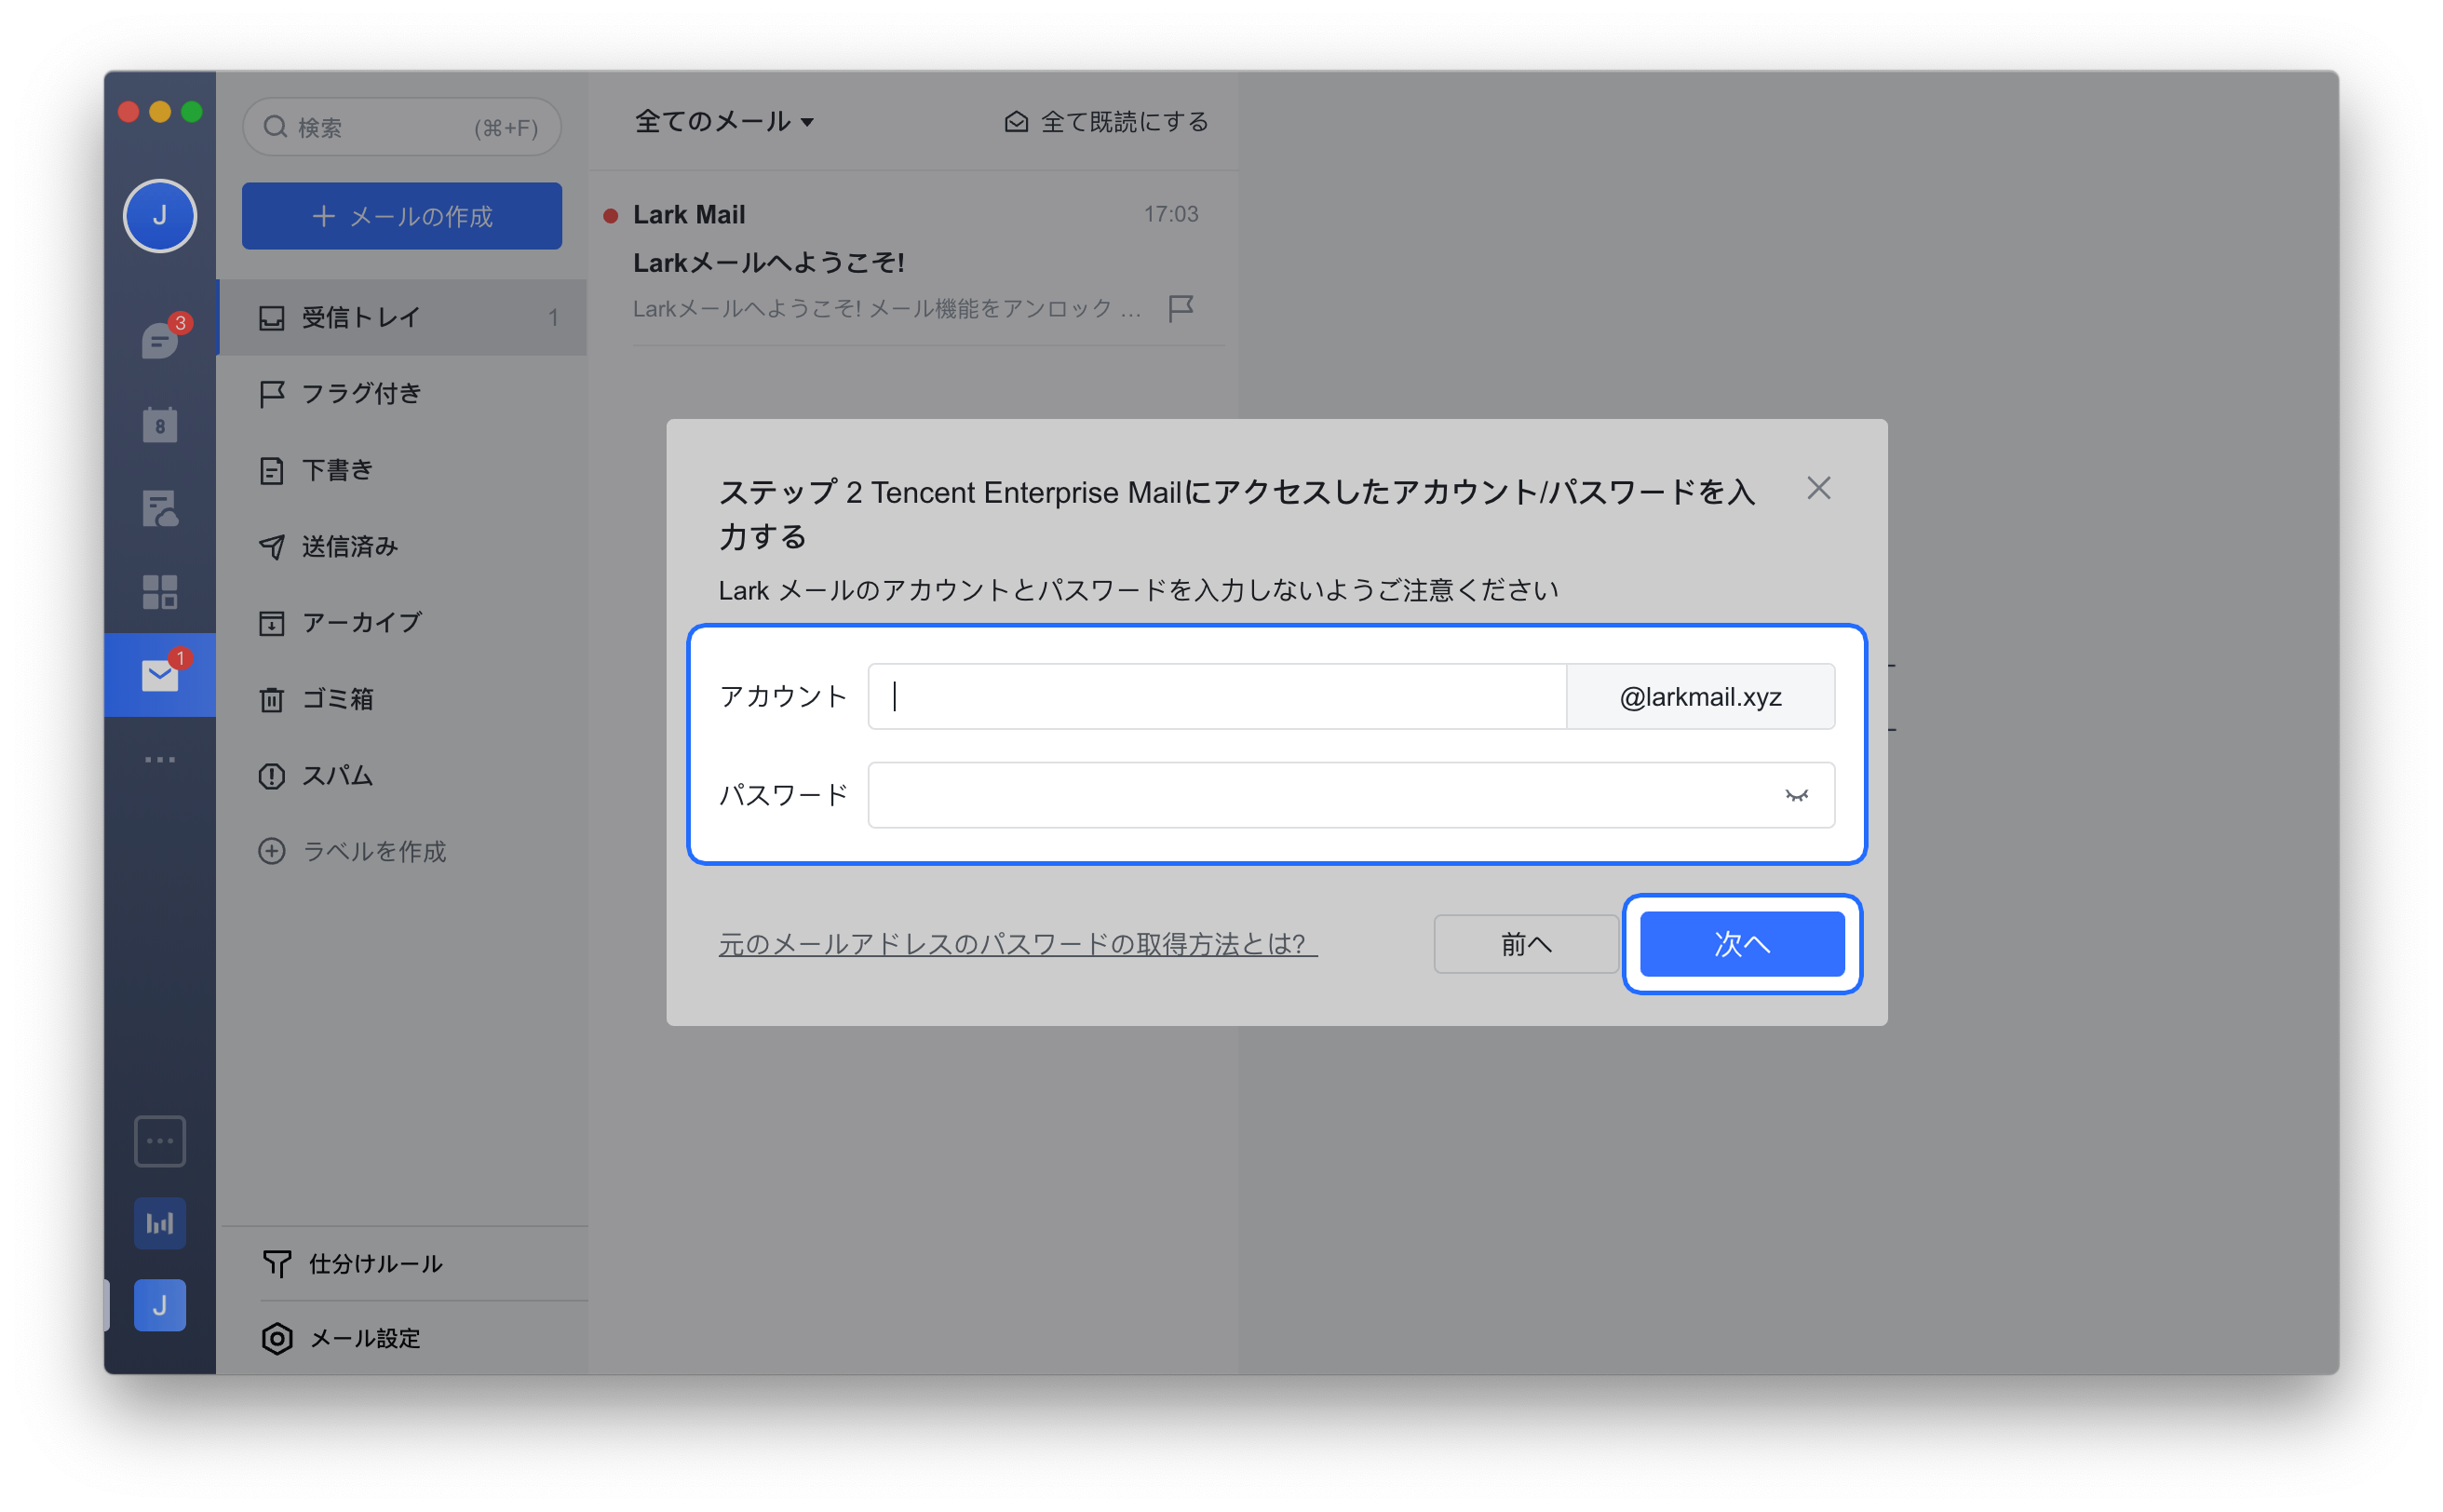
Task: Click the 次へ button
Action: [x=1741, y=944]
